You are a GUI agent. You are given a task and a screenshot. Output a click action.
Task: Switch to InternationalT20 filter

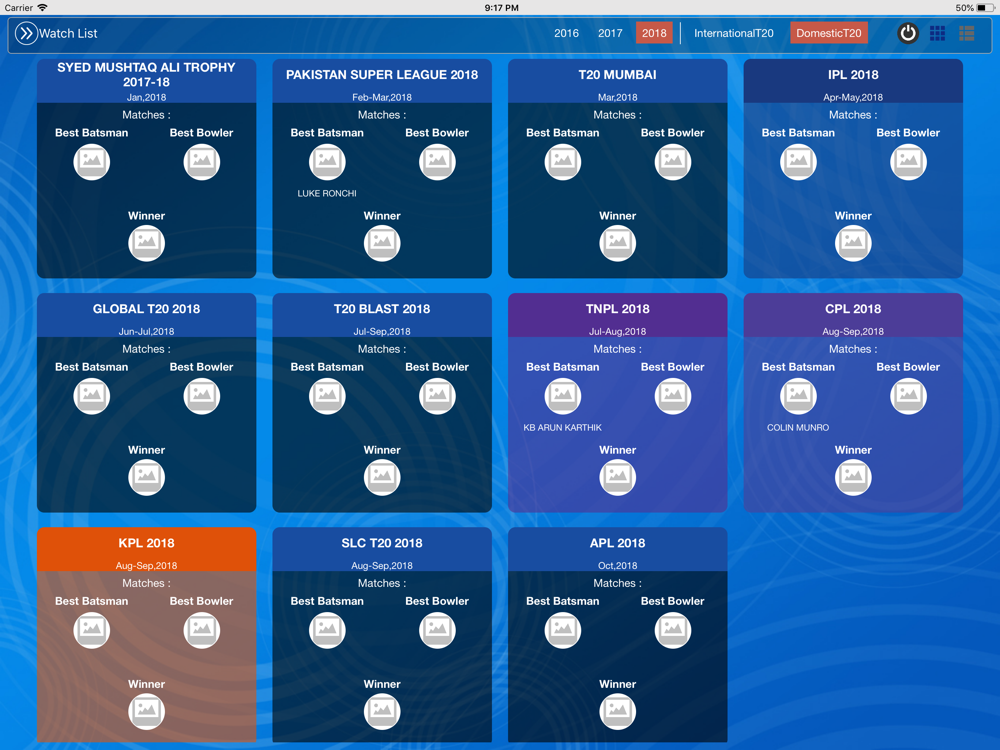[733, 33]
